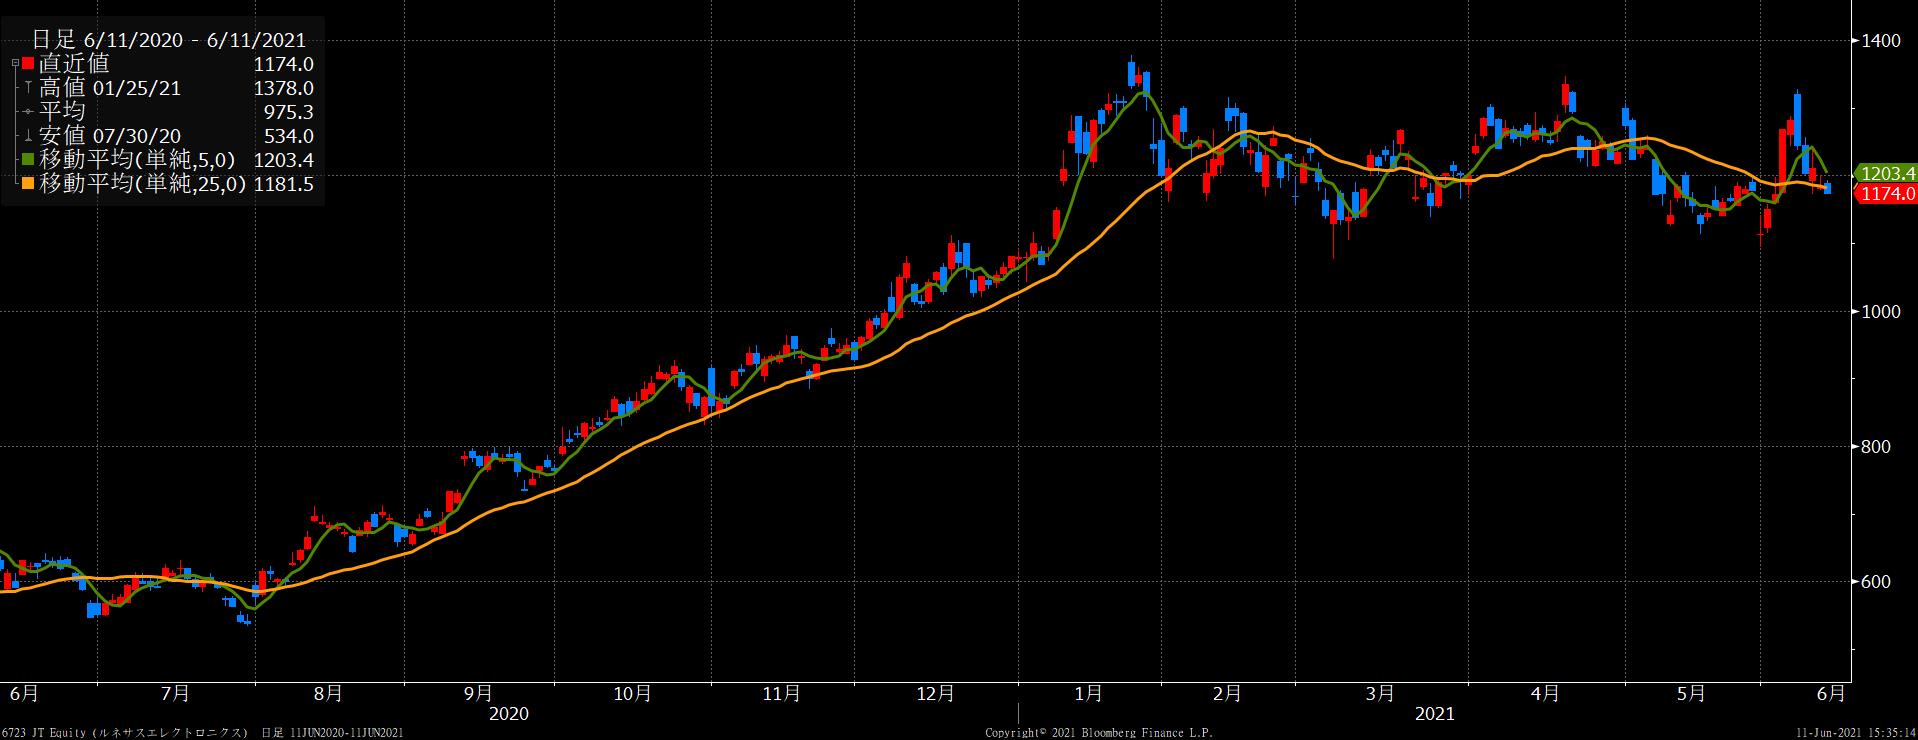
Task: Collapse the legend tree box next to 直近値
Action: [15, 64]
